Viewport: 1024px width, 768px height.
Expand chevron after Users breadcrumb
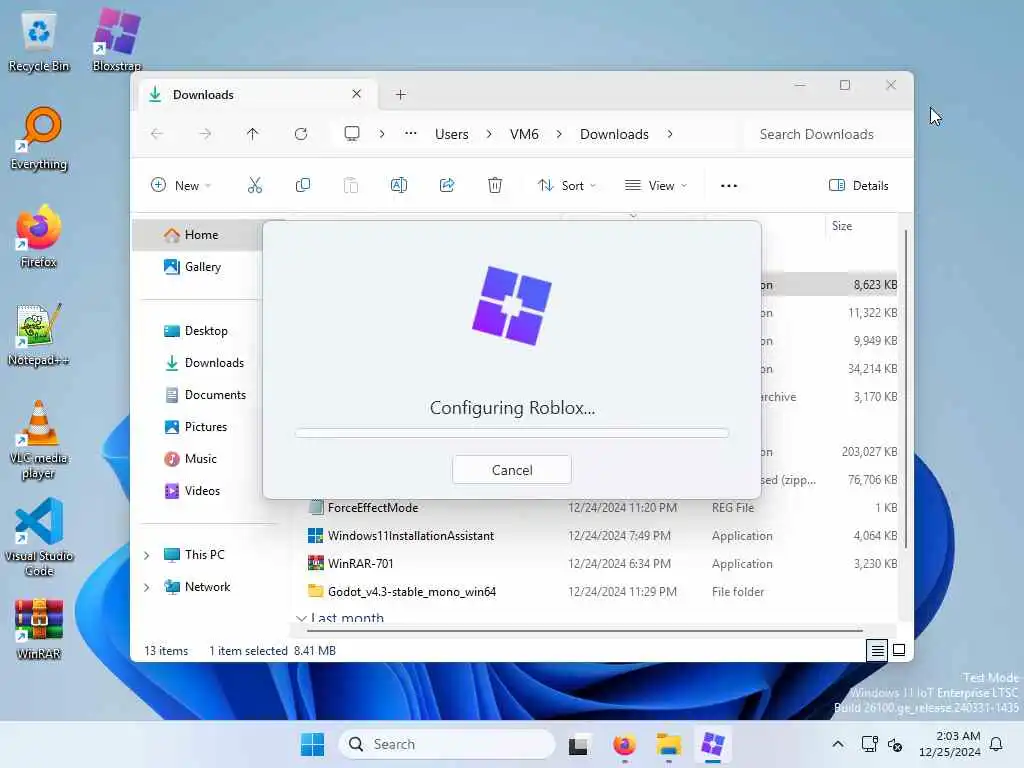489,134
